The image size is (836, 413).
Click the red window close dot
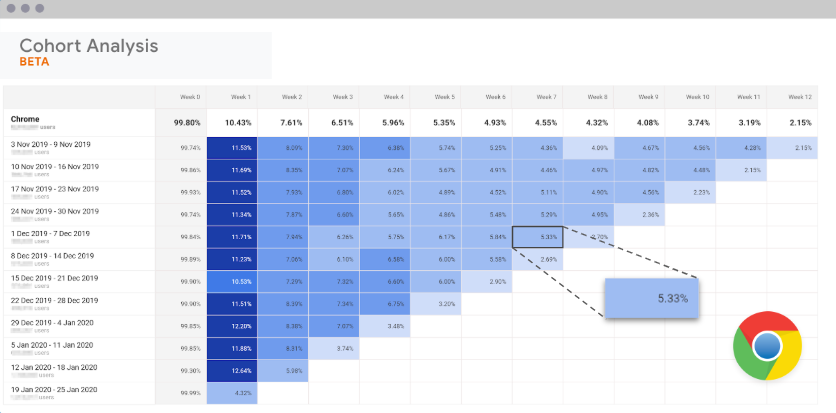tap(11, 8)
